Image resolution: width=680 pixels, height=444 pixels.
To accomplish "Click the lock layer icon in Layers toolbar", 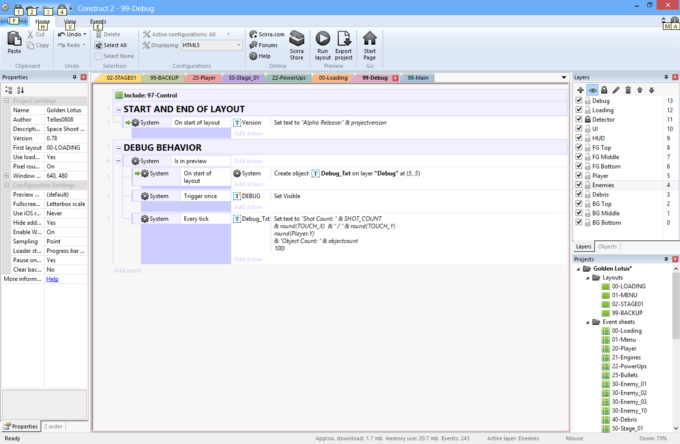I will pos(604,90).
